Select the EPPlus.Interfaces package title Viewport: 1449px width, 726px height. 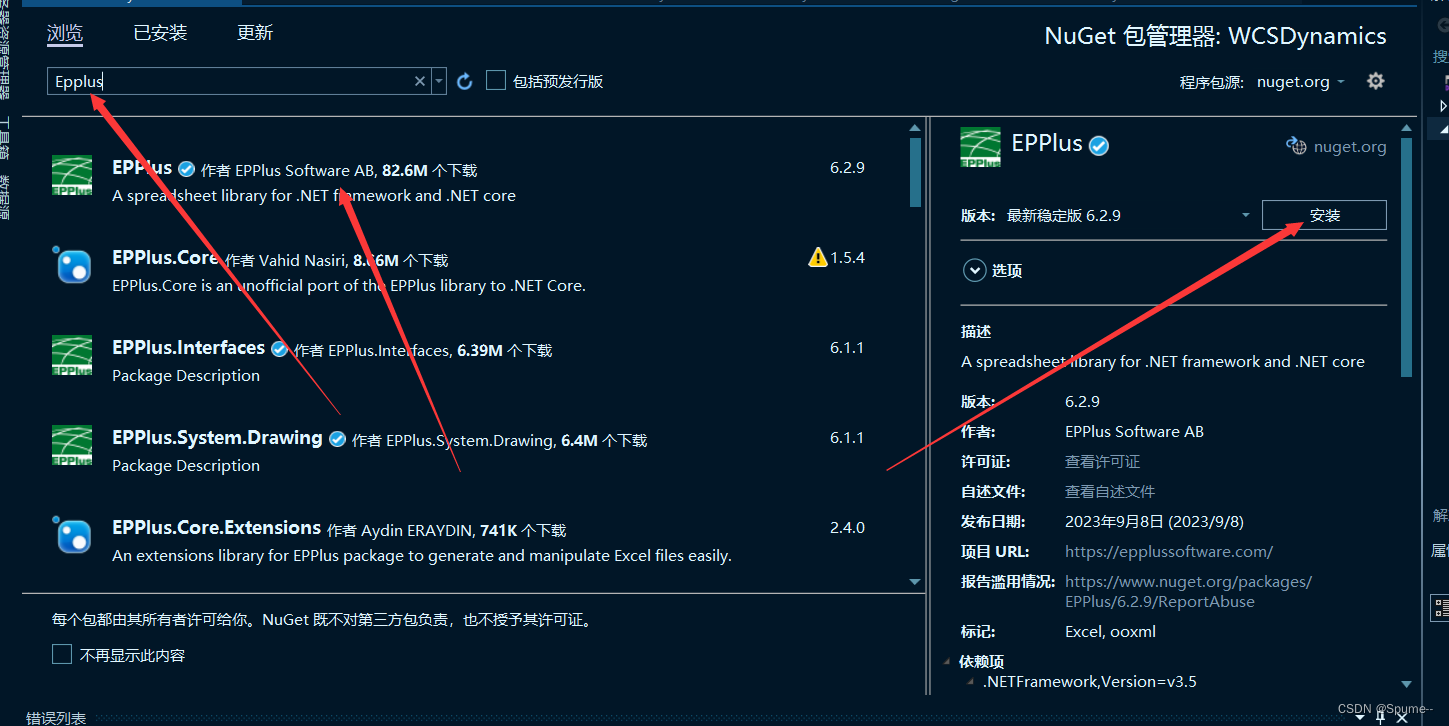[188, 348]
